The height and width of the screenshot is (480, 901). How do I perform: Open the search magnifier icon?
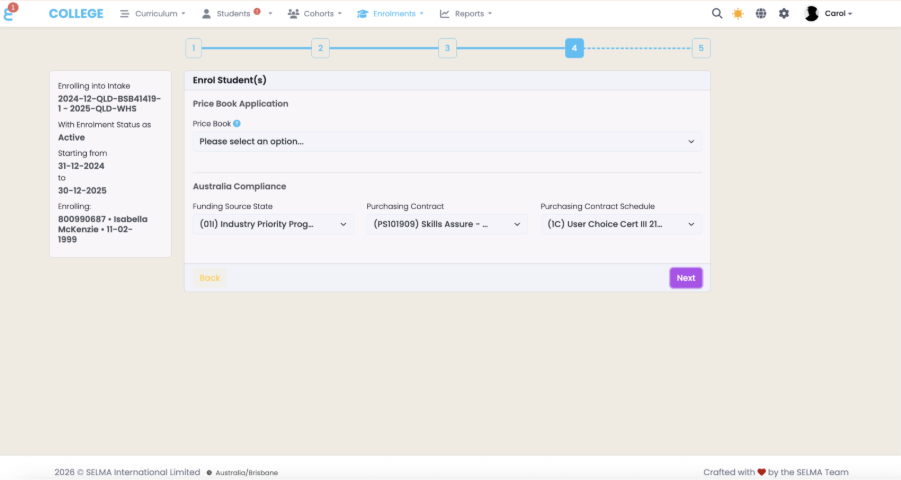tap(716, 14)
